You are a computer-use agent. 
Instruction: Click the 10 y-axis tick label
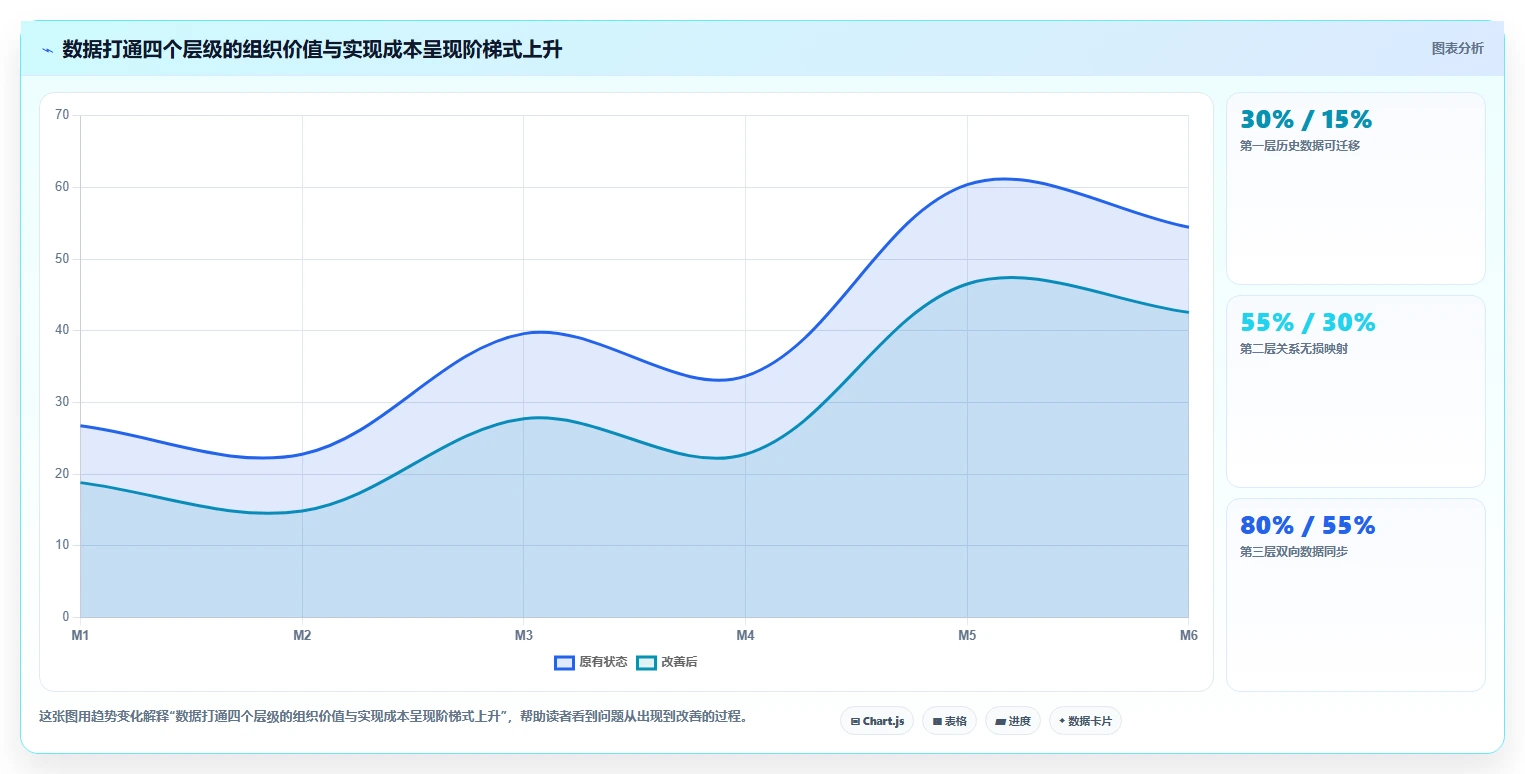point(62,545)
